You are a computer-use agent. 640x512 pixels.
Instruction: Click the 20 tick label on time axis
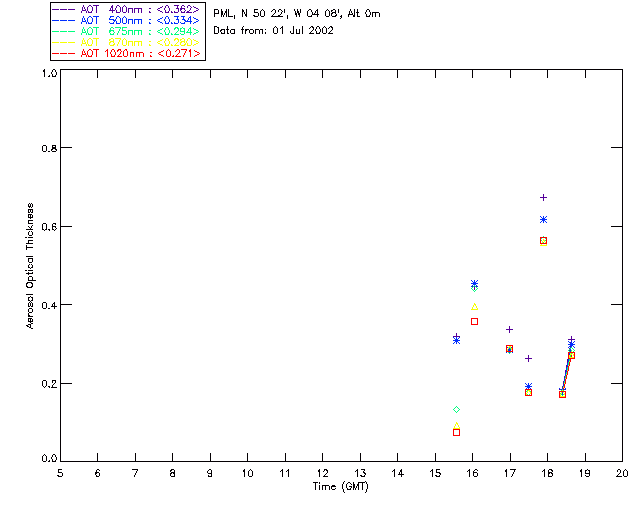621,472
